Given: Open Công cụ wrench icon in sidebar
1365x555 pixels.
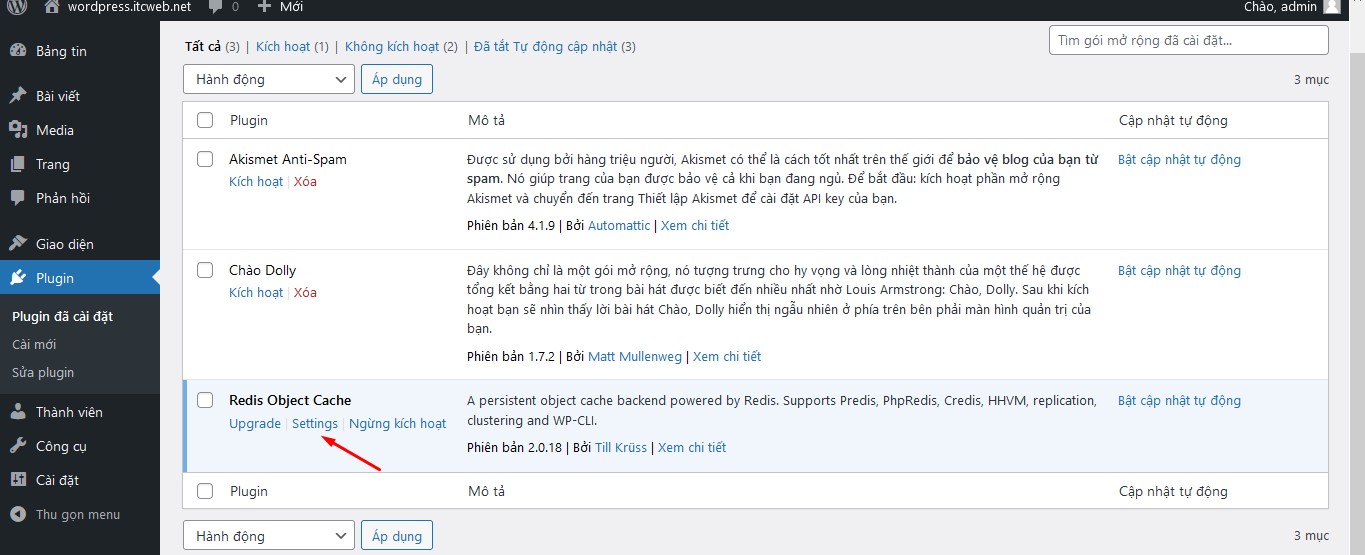Looking at the screenshot, I should tap(18, 446).
